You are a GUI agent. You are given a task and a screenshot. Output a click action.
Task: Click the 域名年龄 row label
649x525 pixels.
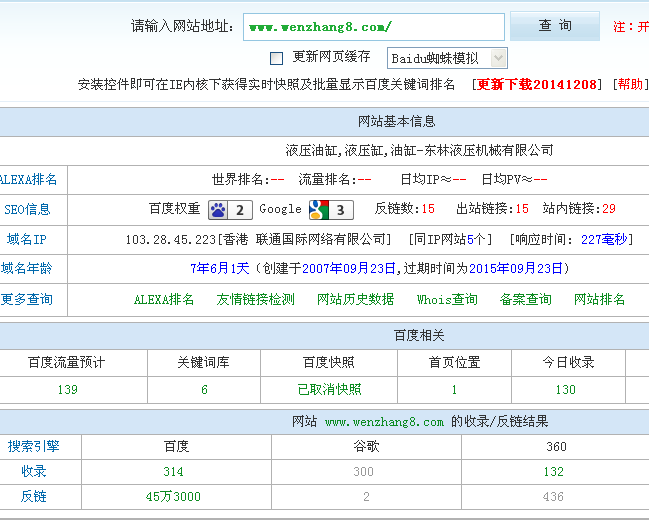[x=27, y=269]
